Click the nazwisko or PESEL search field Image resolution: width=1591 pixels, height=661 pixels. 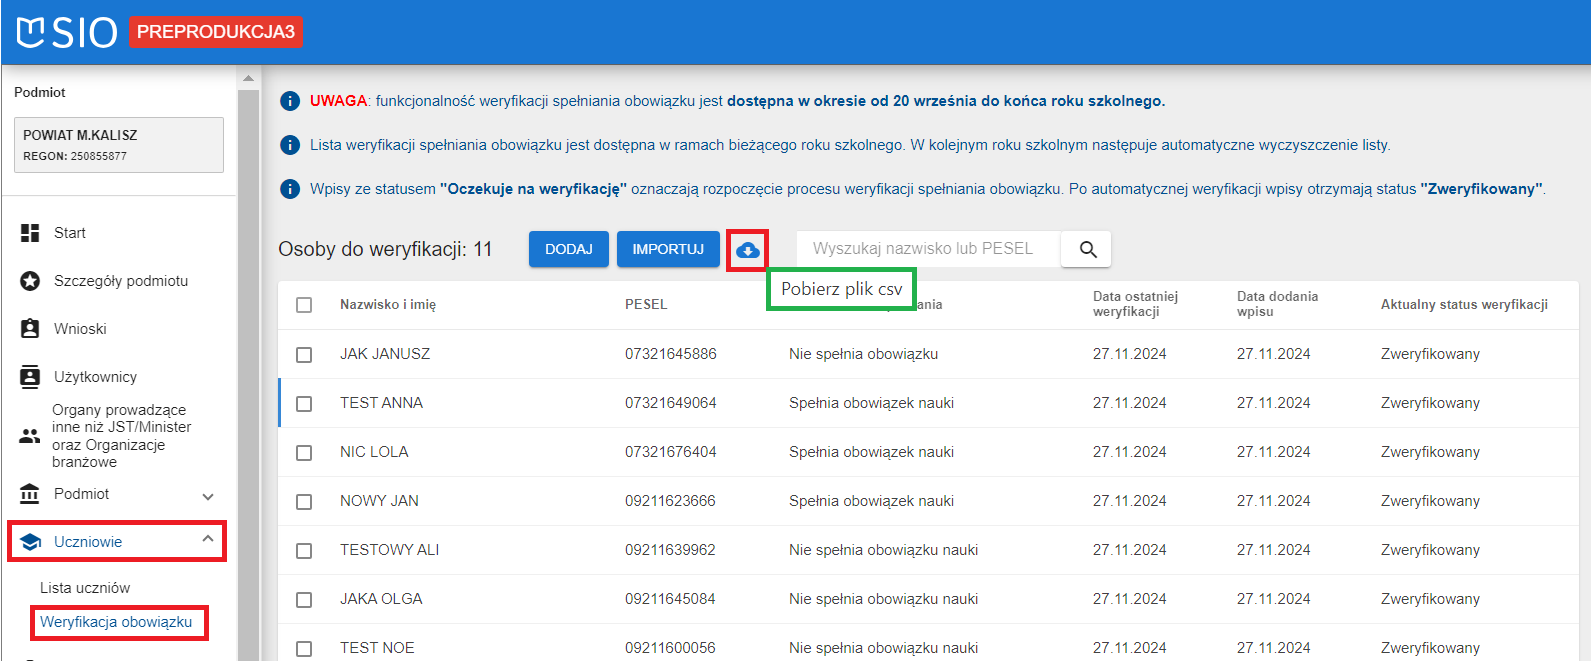click(x=927, y=249)
